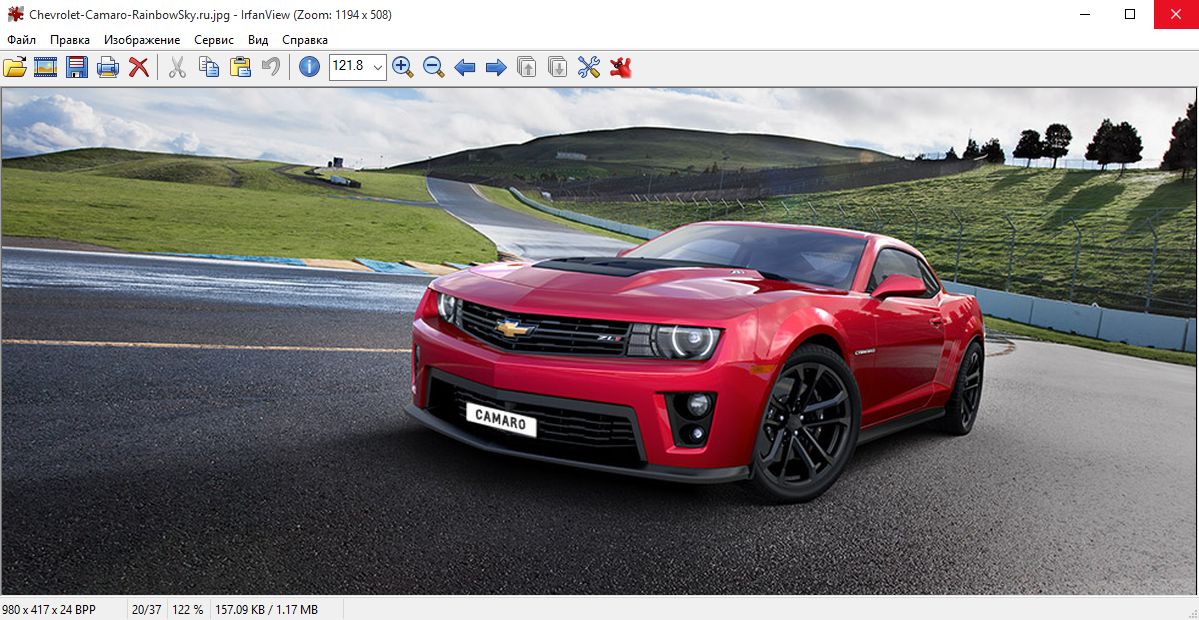This screenshot has height=620, width=1199.
Task: Click the 20/37 image index in status bar
Action: point(145,609)
